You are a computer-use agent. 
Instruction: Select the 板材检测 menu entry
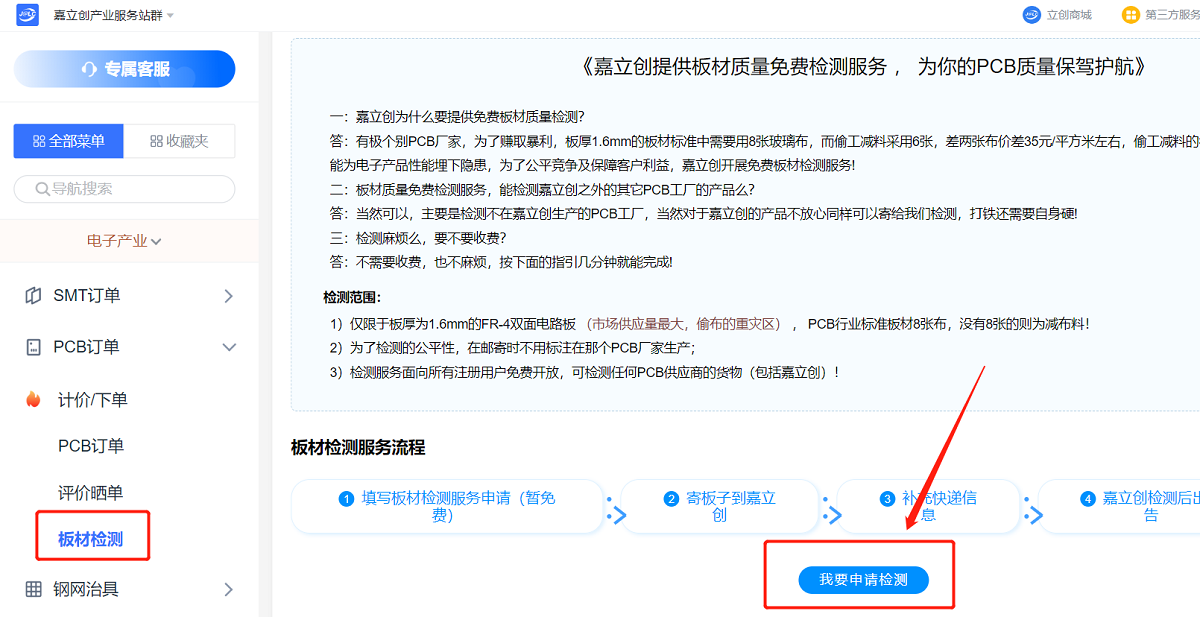91,539
